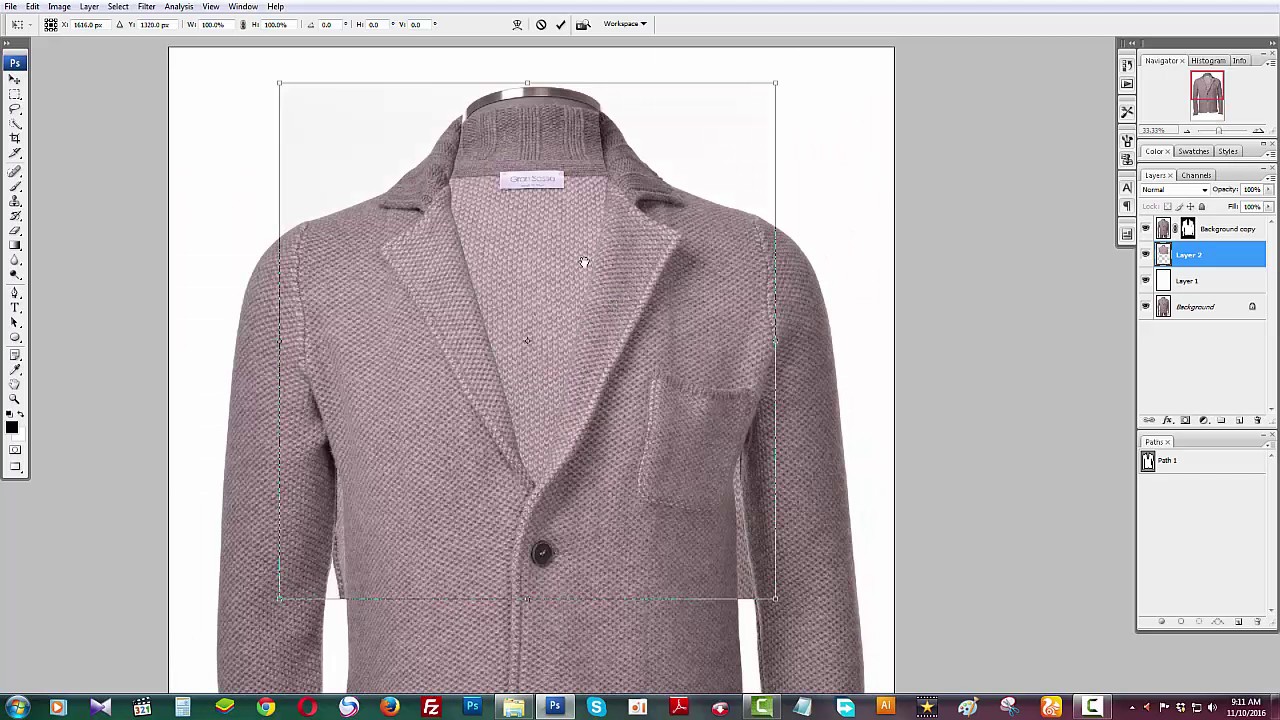Open the Opacity slider arrow
Screen dimensions: 1280x720
click(1268, 190)
